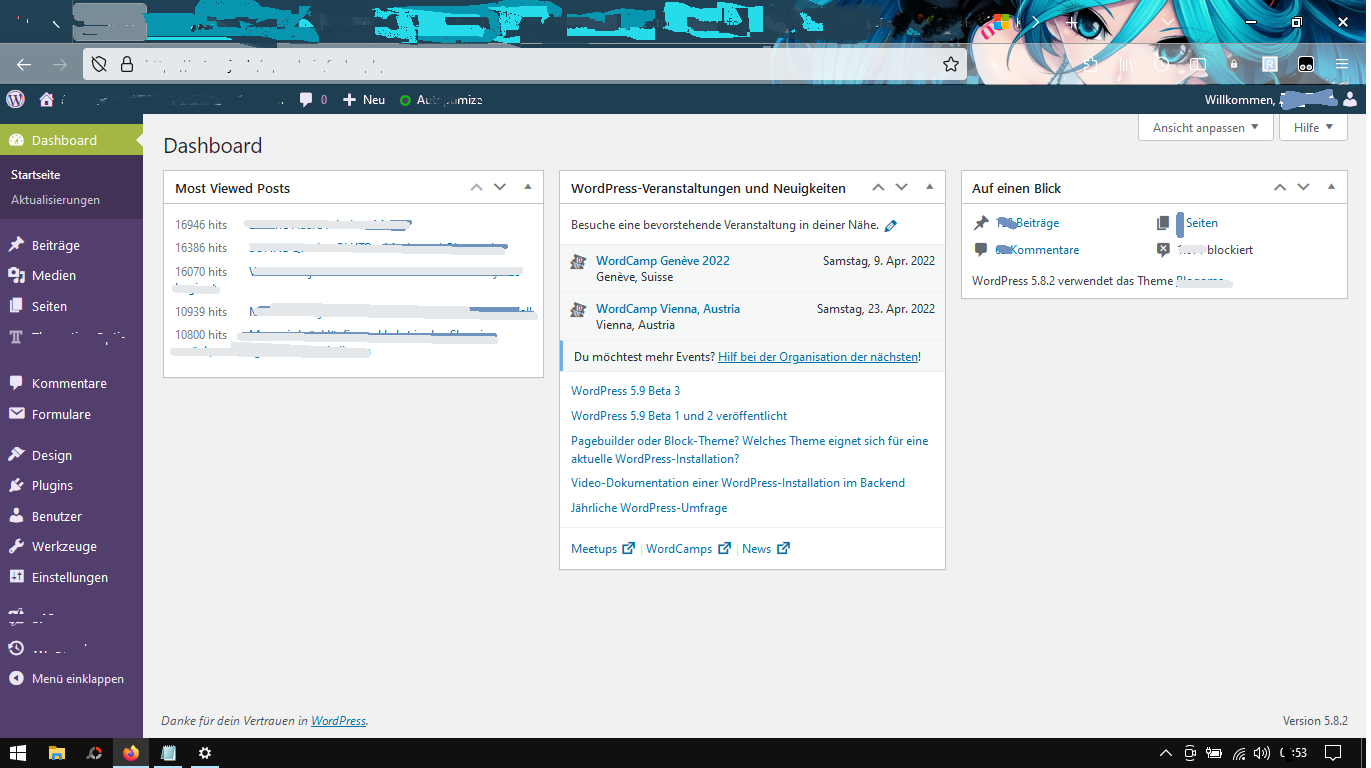Move Most Viewed Posts widget down
Viewport: 1371px width, 768px height.
(x=501, y=187)
